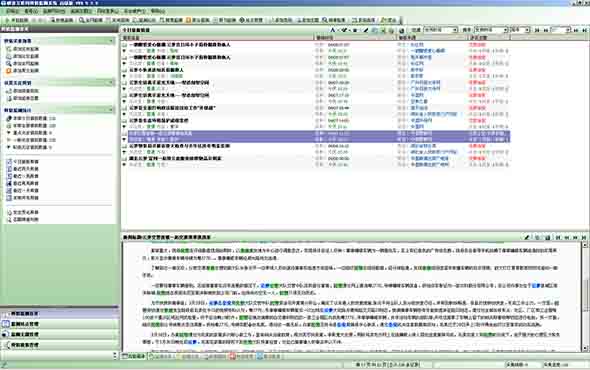Viewport: 590px width, 370px height.
Task: Click the document icon beside the first article row
Action: pyautogui.click(x=124, y=45)
